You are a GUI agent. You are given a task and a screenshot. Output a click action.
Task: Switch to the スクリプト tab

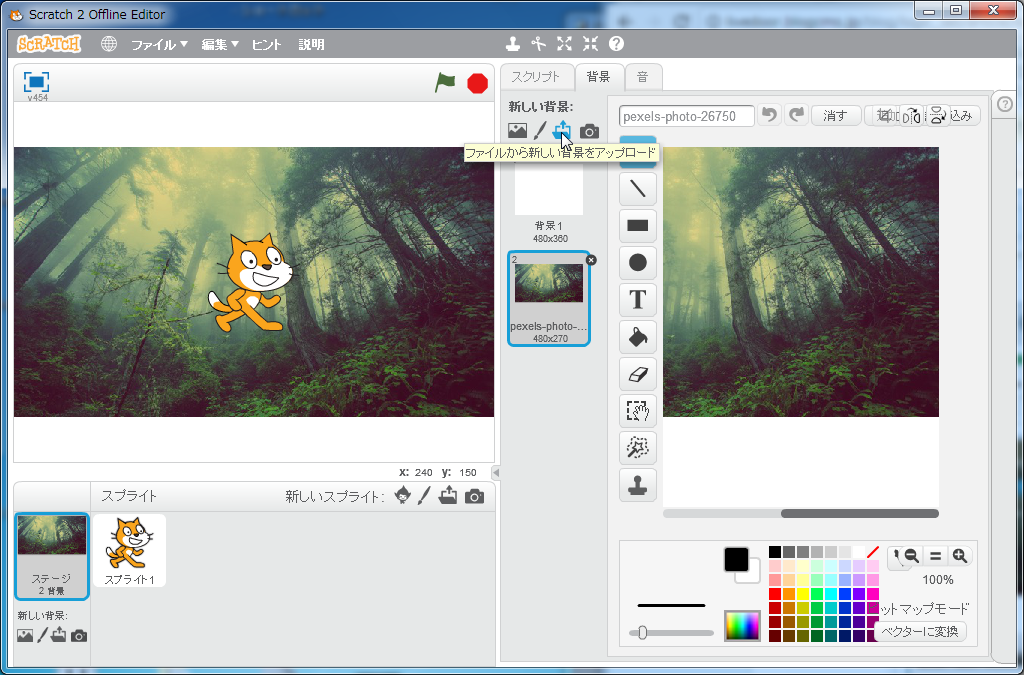tap(536, 77)
